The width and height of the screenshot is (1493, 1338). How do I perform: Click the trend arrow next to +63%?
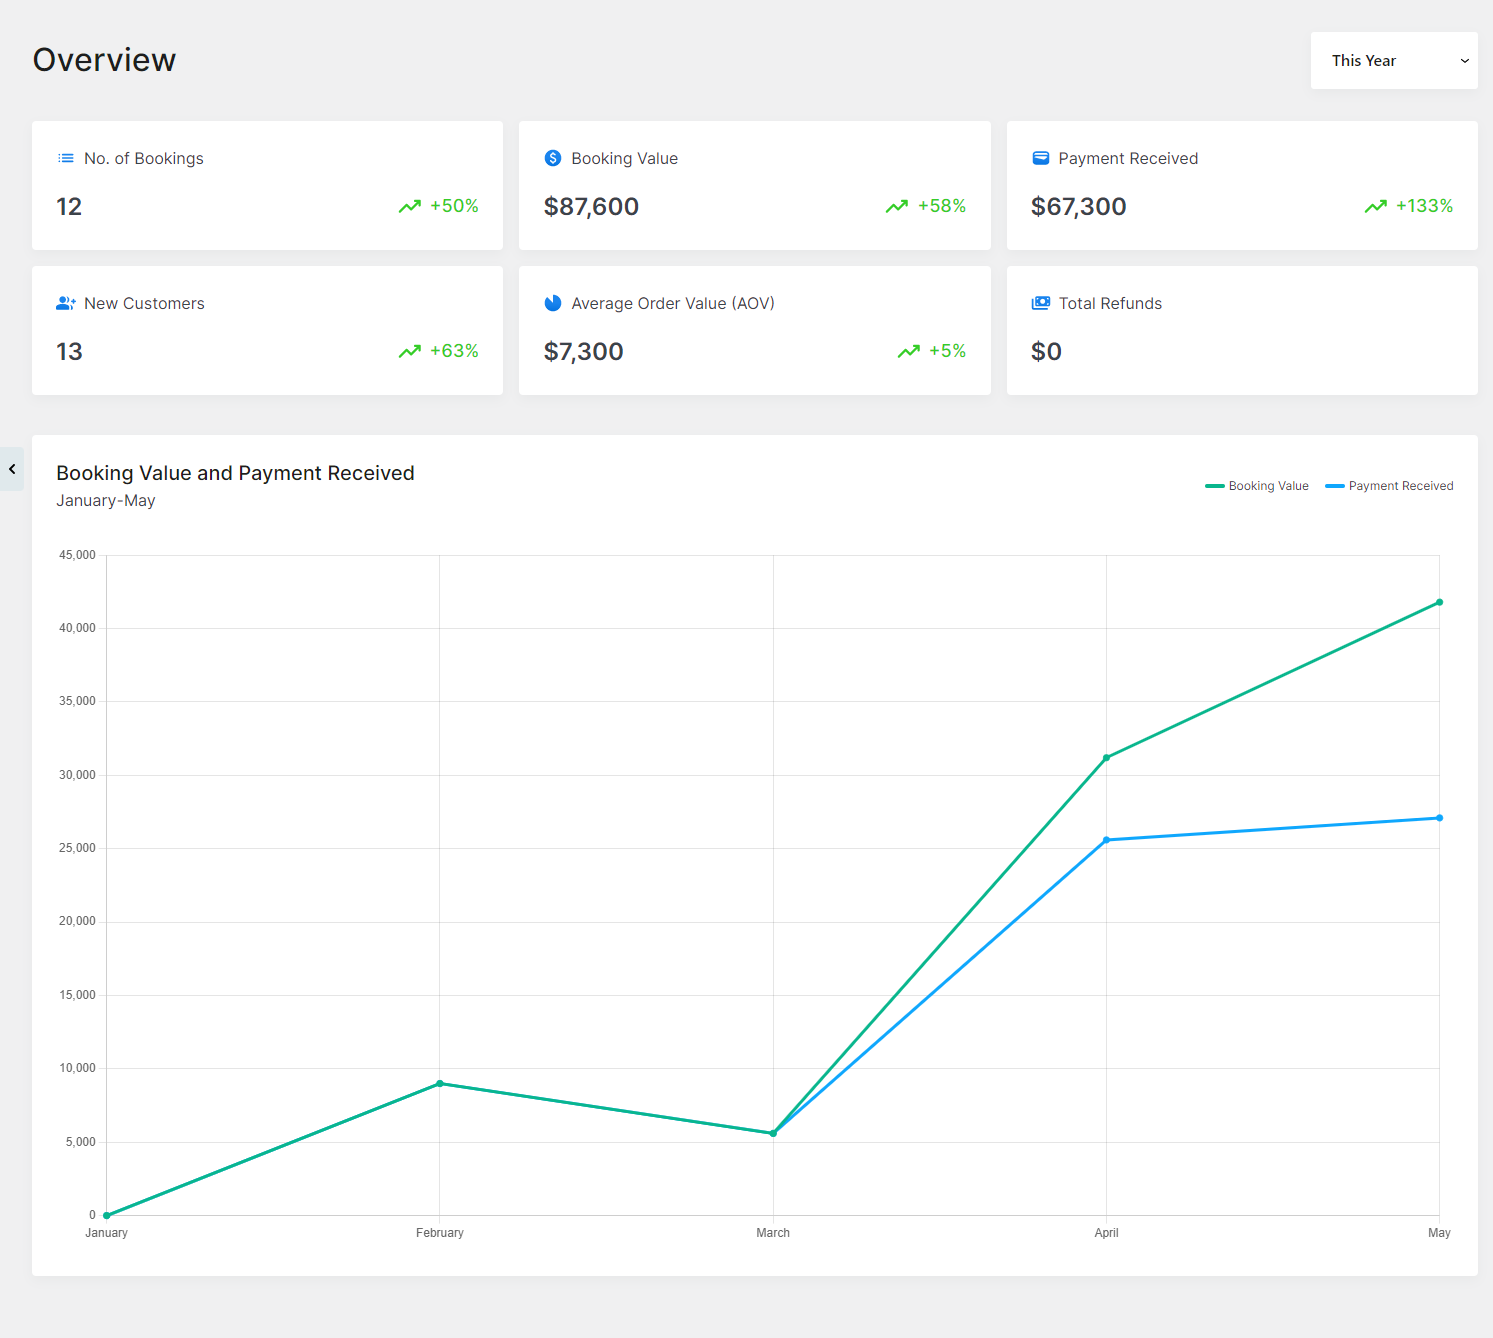(x=410, y=351)
